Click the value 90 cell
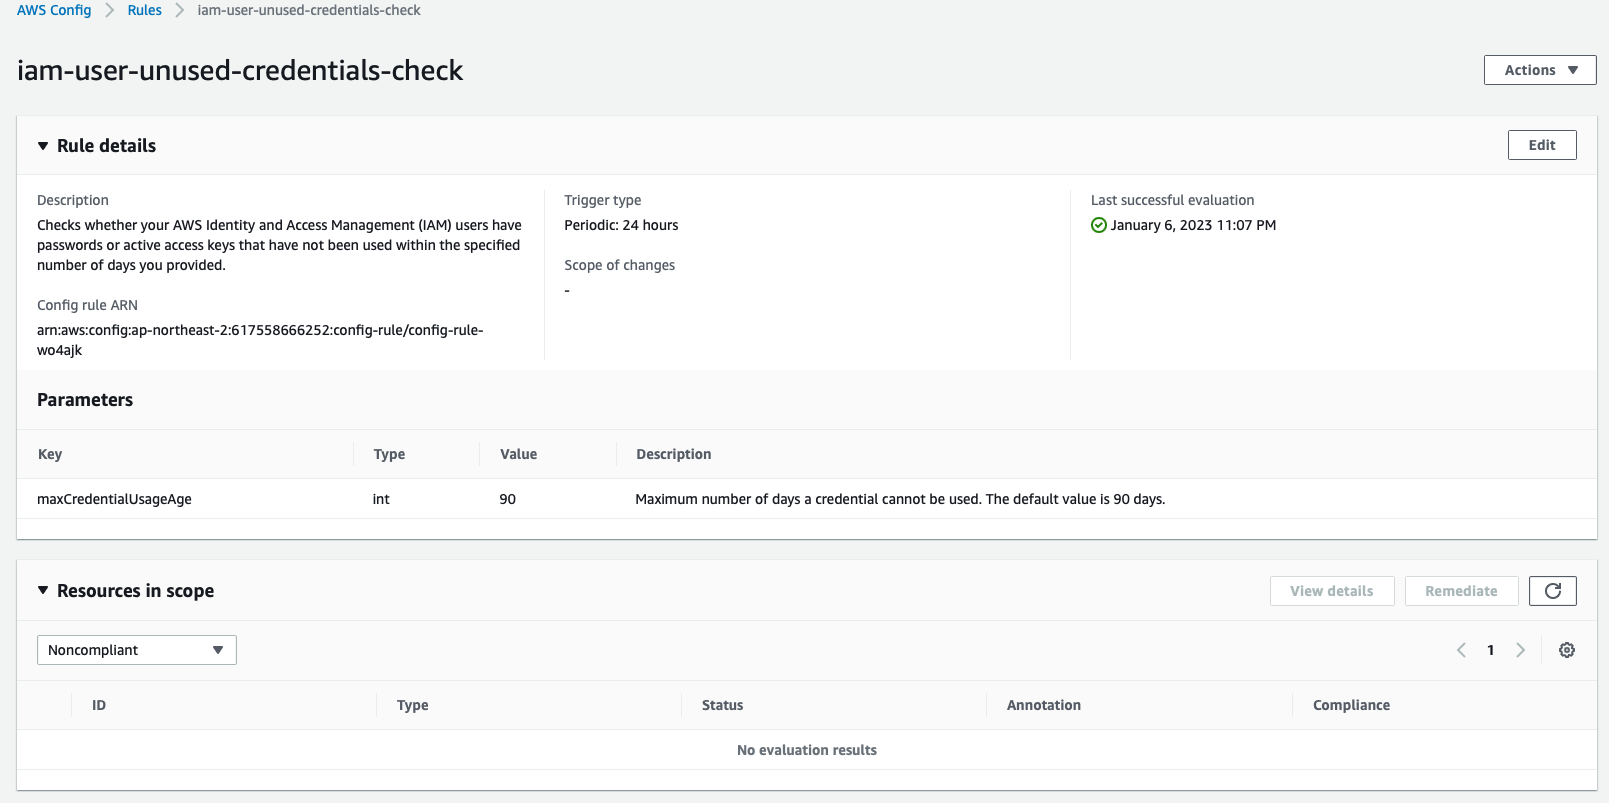The width and height of the screenshot is (1609, 803). (x=508, y=499)
